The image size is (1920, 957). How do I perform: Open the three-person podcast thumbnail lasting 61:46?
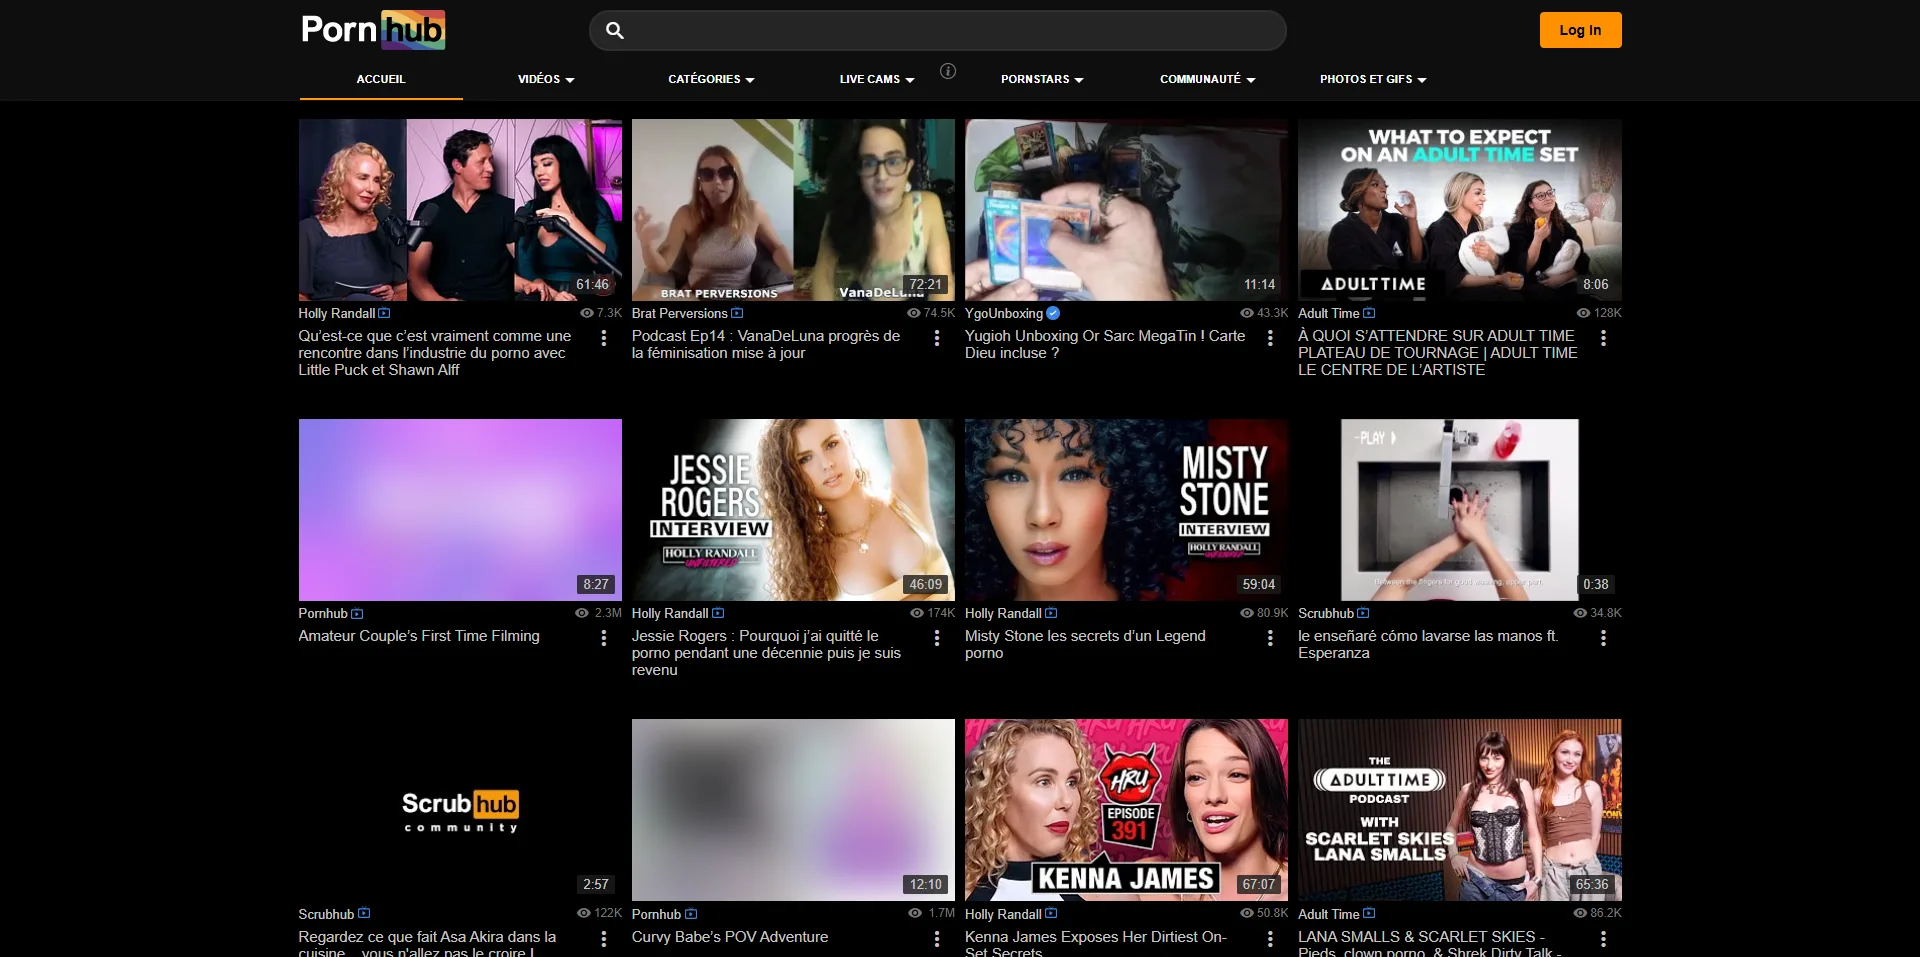click(460, 210)
